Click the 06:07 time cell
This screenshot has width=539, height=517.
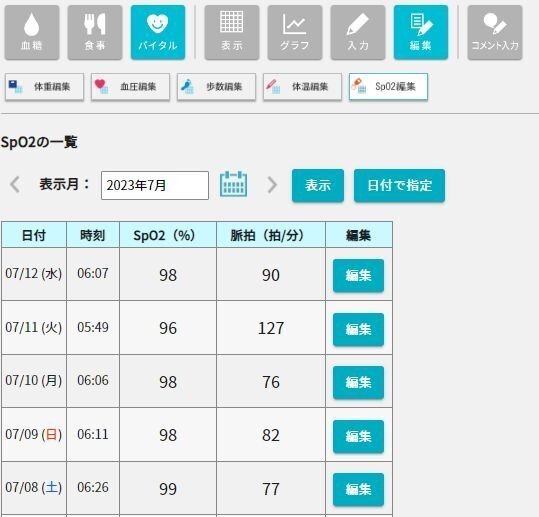point(93,274)
